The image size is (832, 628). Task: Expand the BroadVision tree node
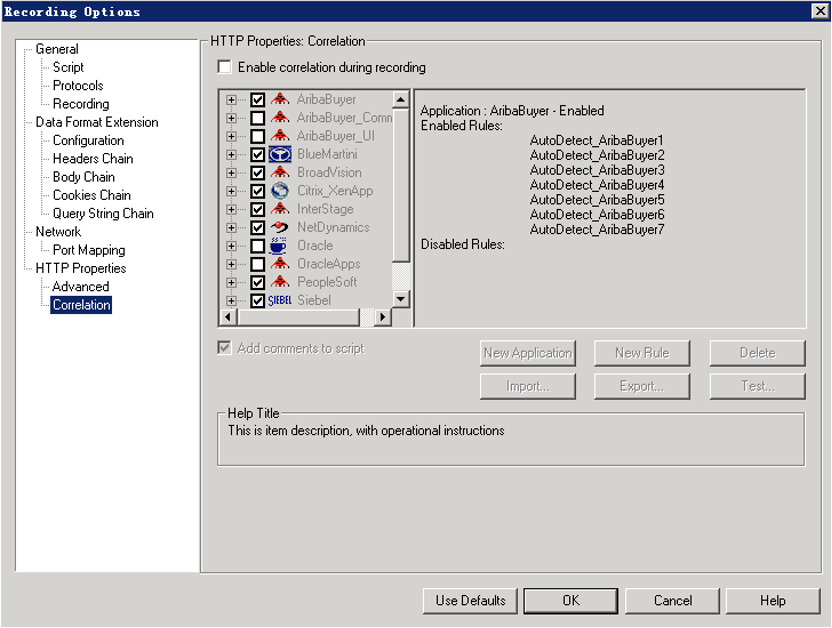[x=231, y=173]
